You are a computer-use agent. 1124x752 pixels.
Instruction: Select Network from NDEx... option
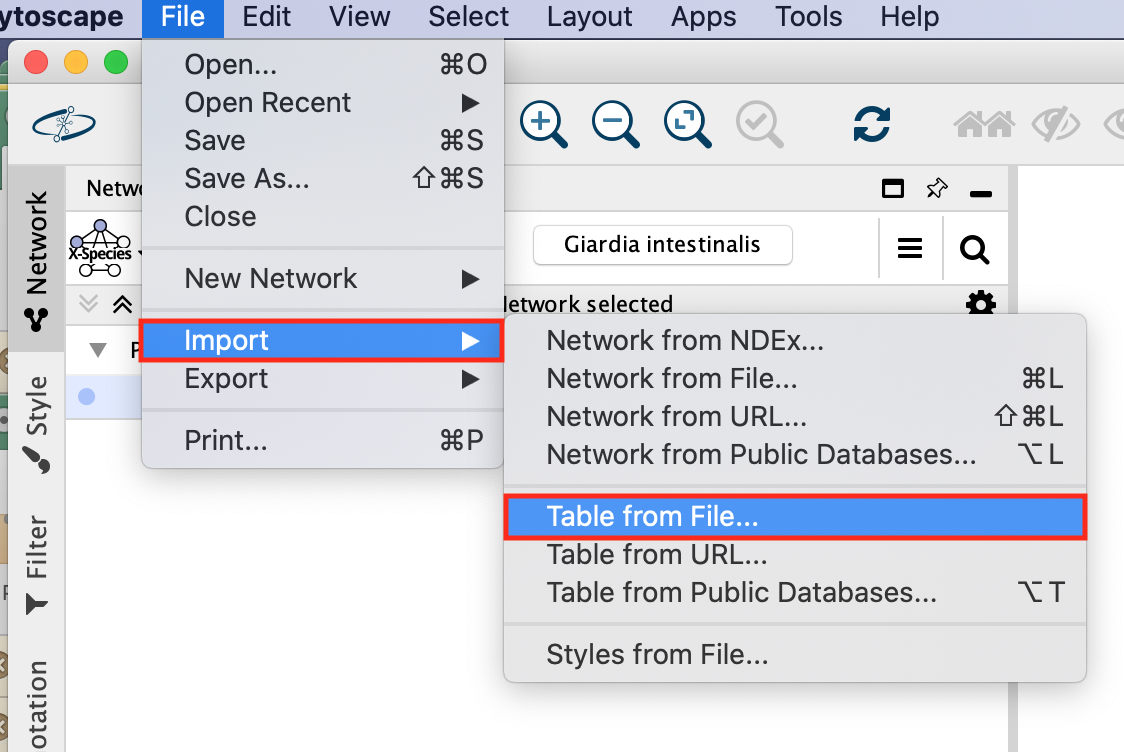685,341
